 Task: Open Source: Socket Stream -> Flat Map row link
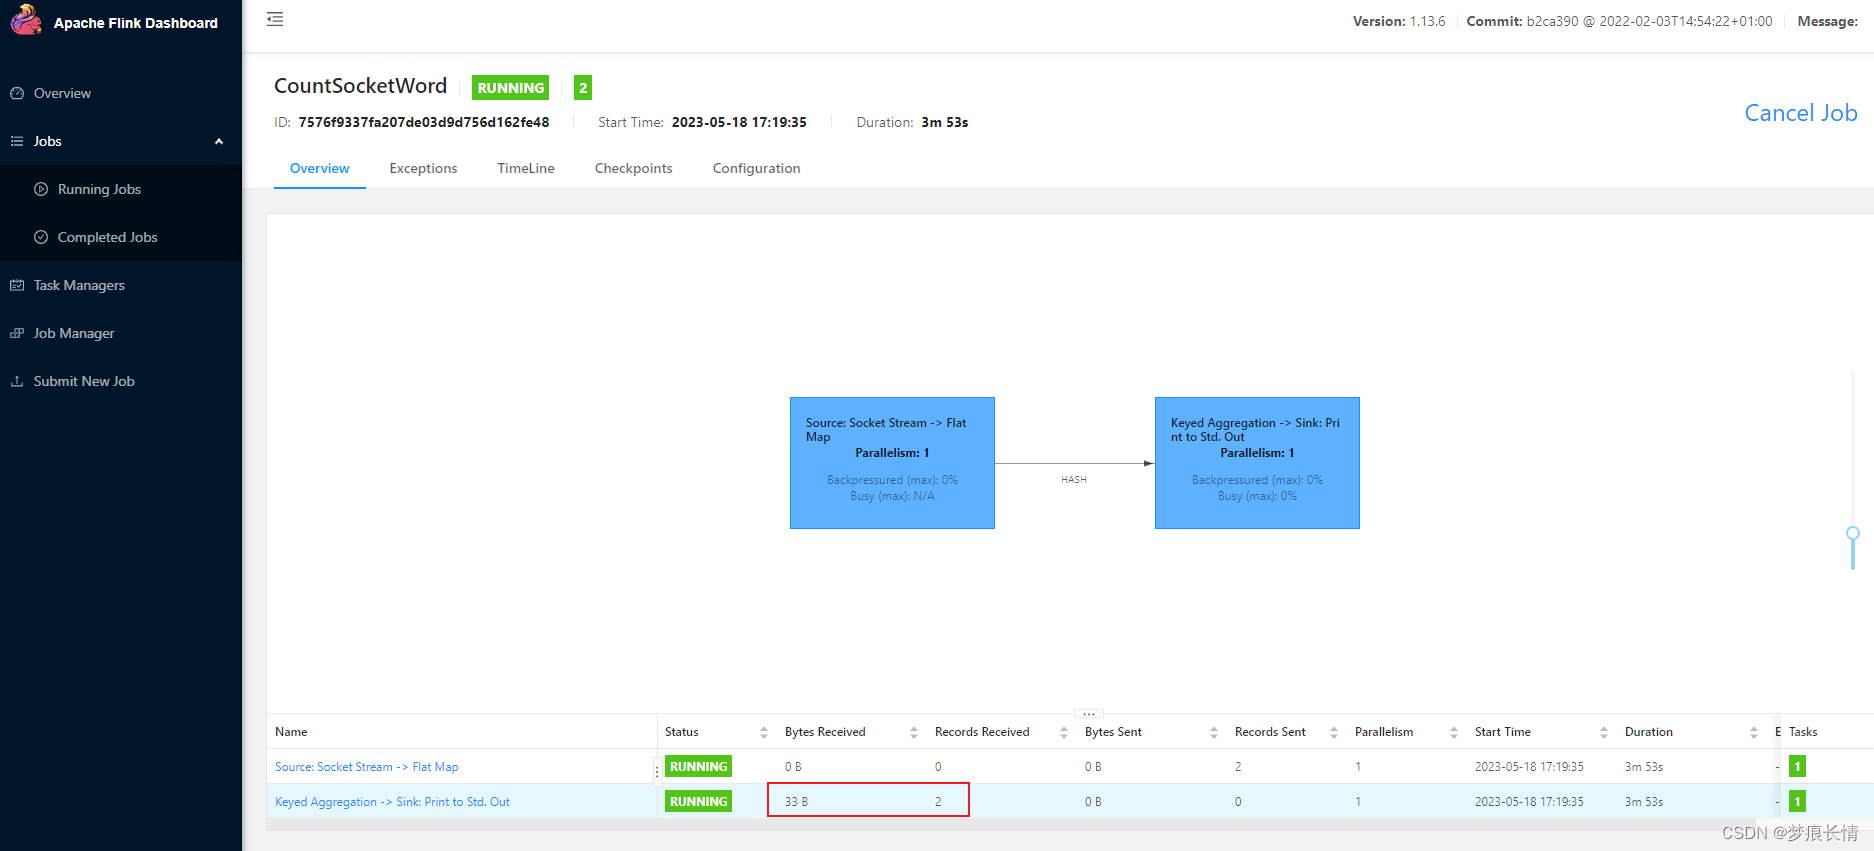(367, 767)
